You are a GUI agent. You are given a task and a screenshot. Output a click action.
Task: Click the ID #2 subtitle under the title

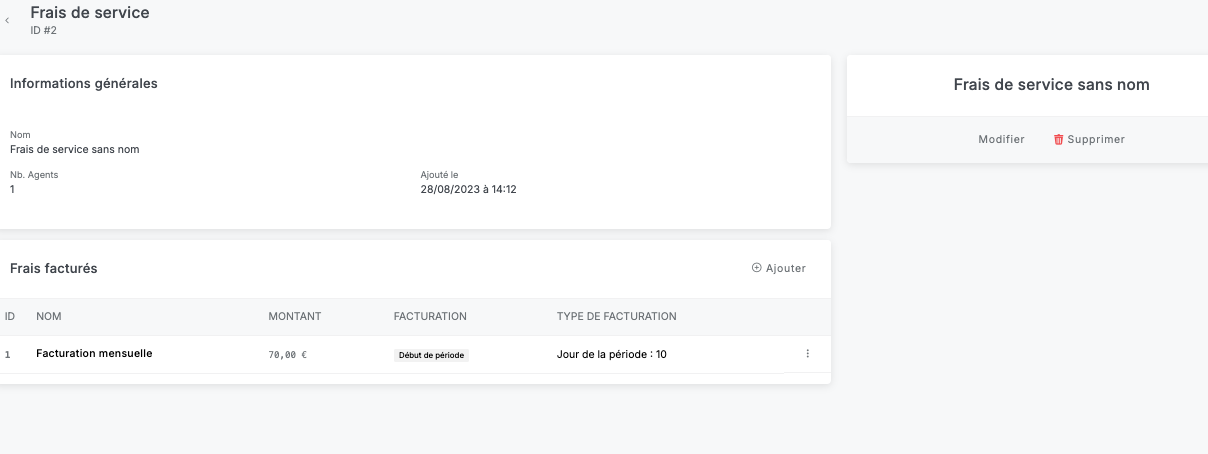click(44, 30)
